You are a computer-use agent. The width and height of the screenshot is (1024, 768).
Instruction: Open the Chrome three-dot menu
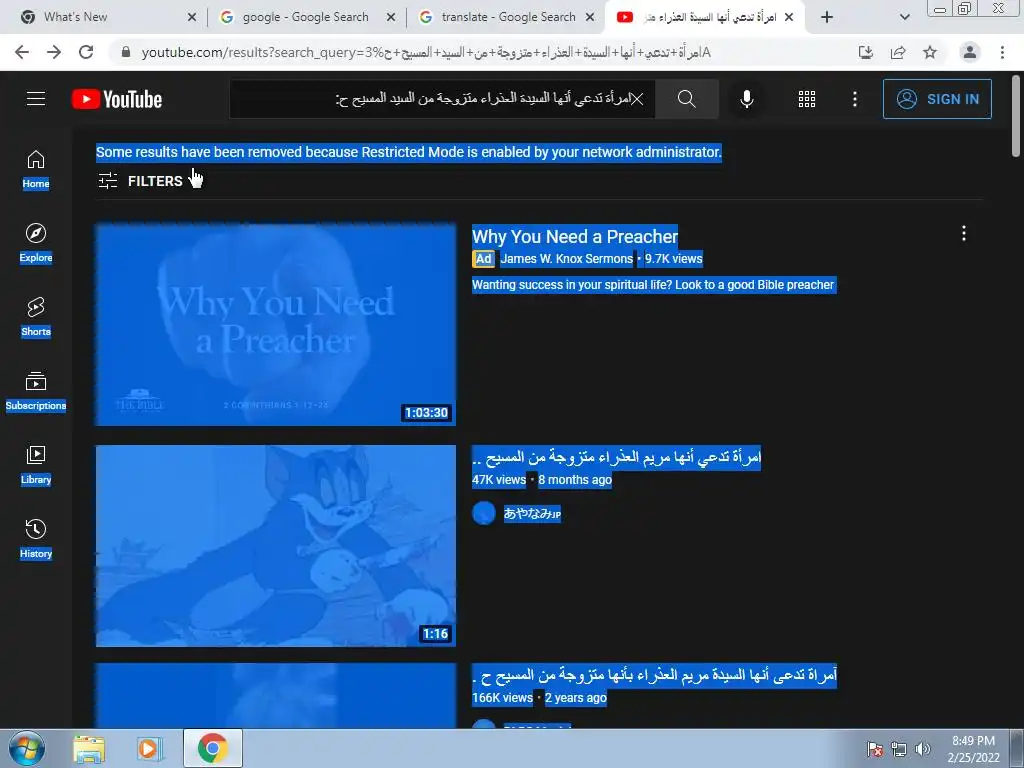(1002, 52)
